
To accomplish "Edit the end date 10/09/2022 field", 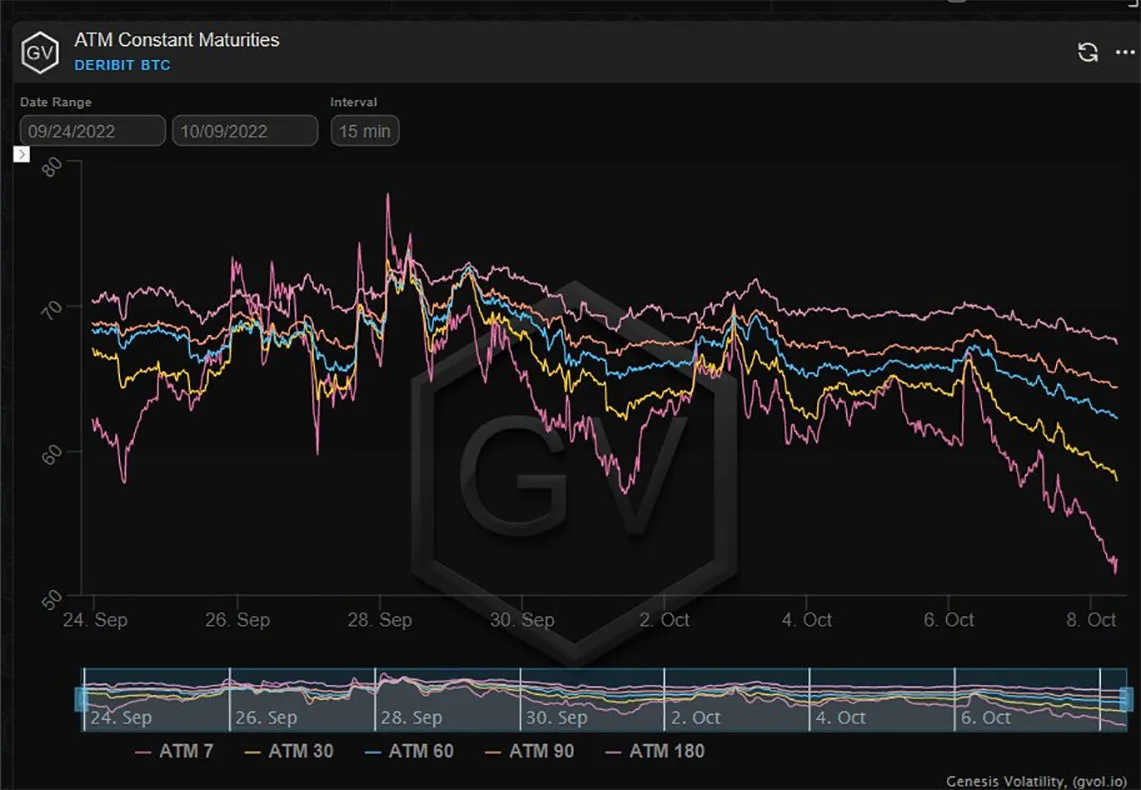I will 245,131.
